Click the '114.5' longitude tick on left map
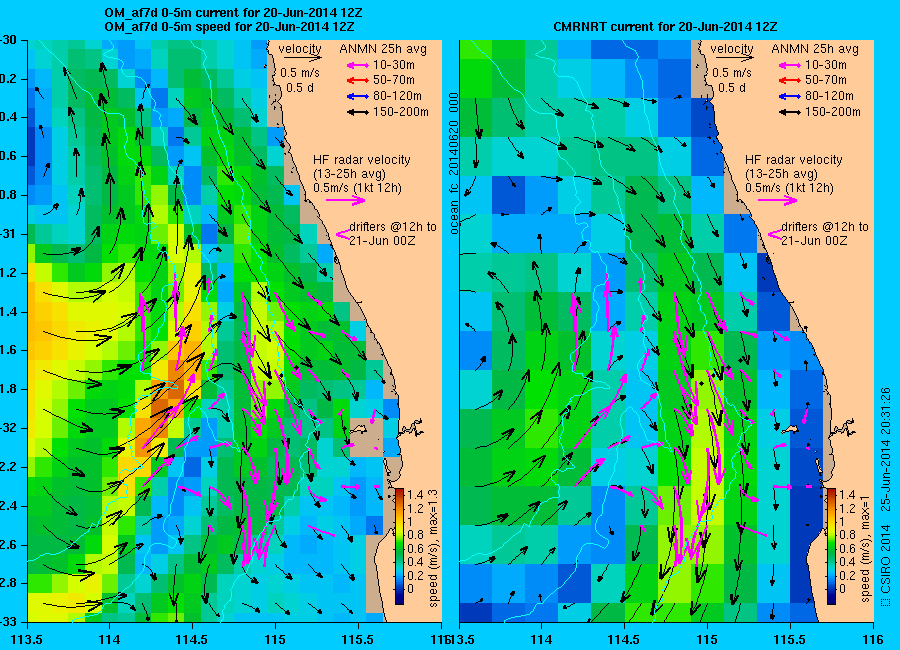This screenshot has height=650, width=900. (192, 640)
